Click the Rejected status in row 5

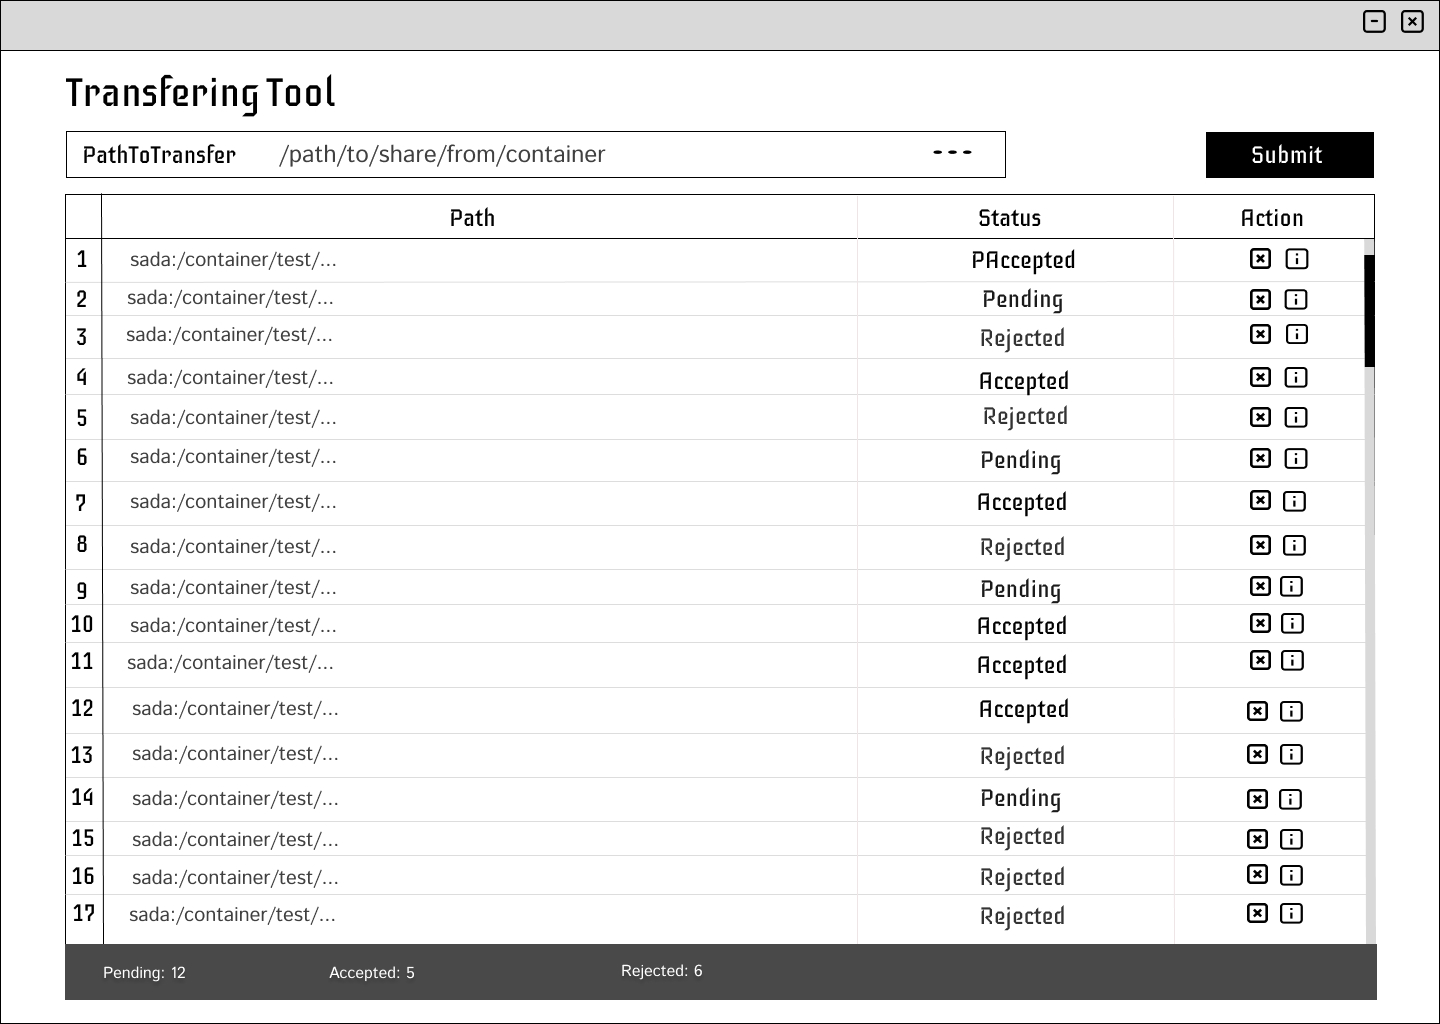coord(1025,416)
